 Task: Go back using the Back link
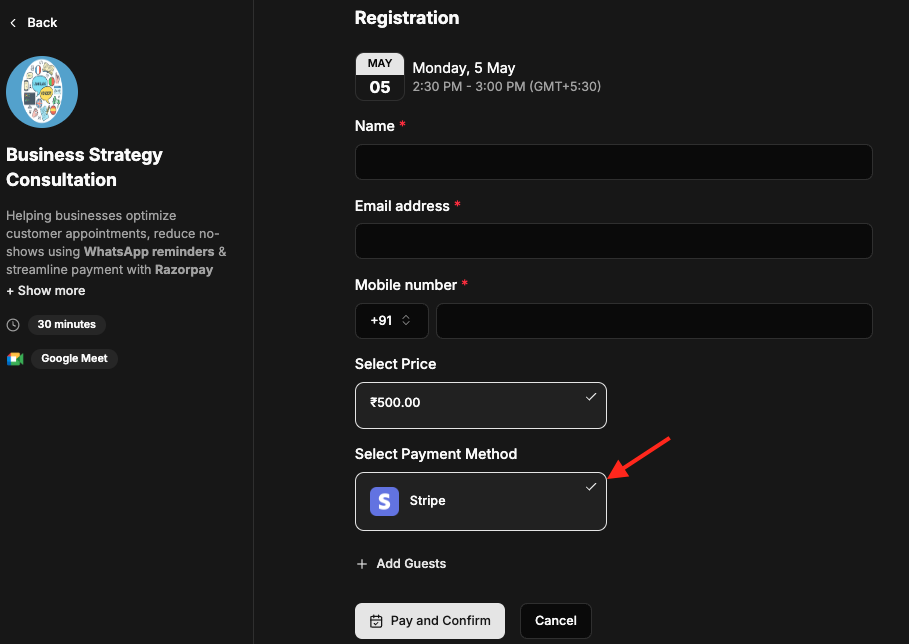(x=33, y=23)
